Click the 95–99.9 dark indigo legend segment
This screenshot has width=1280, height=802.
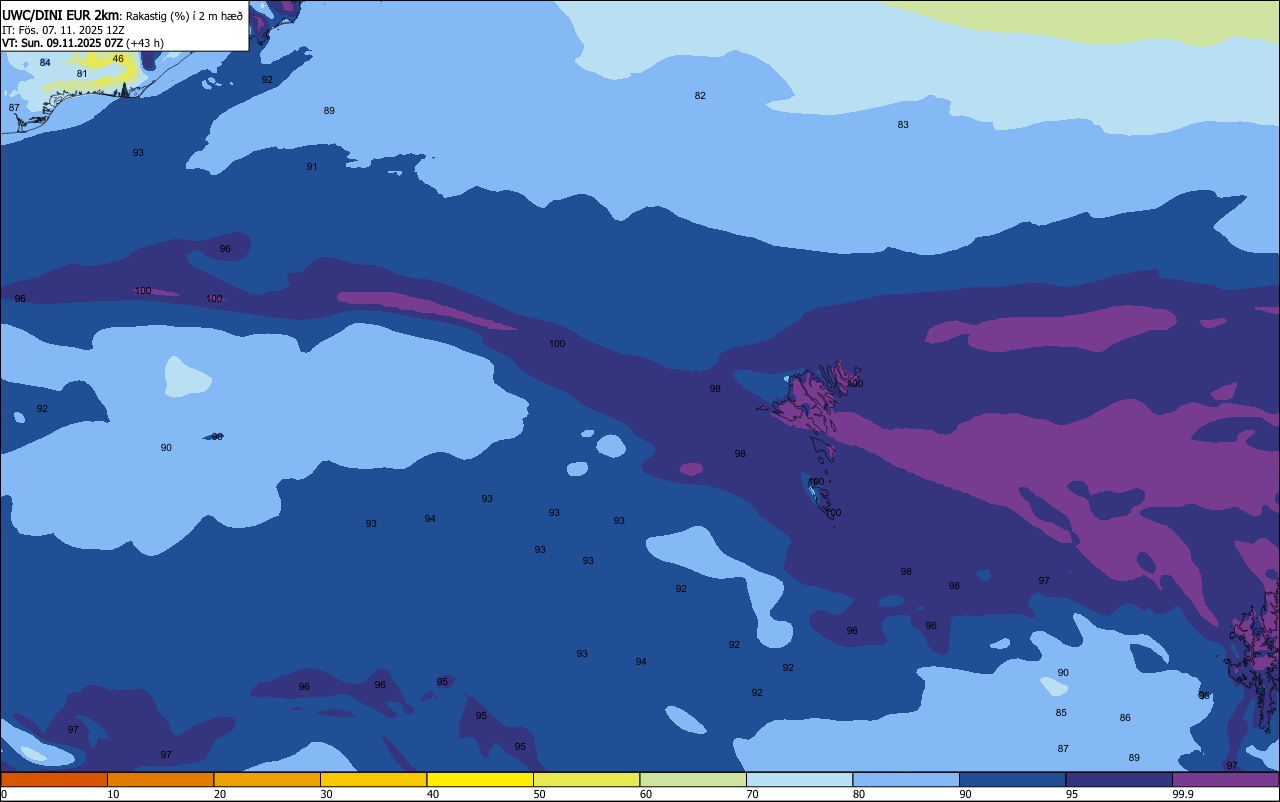[1119, 779]
